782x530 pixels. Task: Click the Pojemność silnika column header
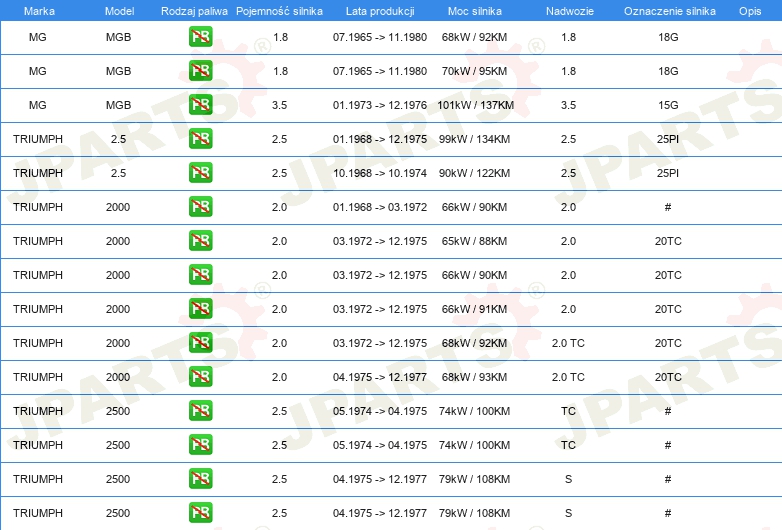[279, 11]
